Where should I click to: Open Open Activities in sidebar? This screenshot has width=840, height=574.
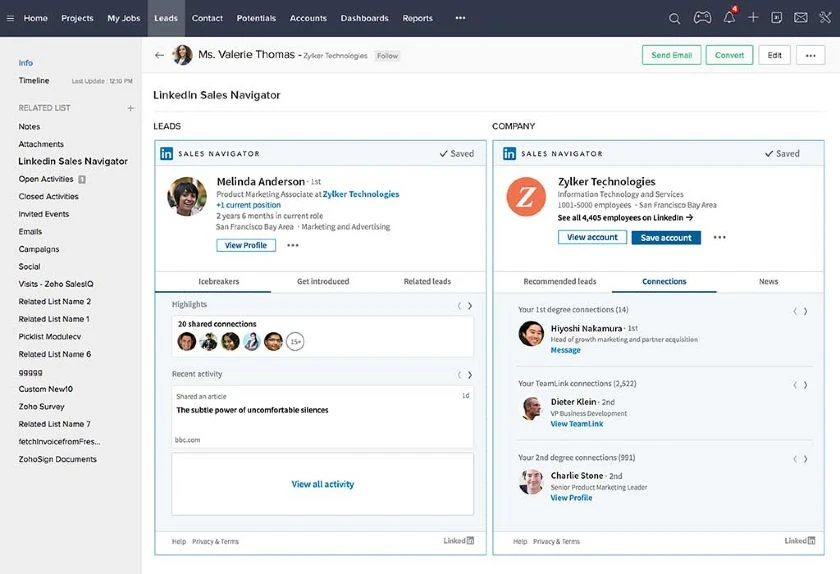46,179
